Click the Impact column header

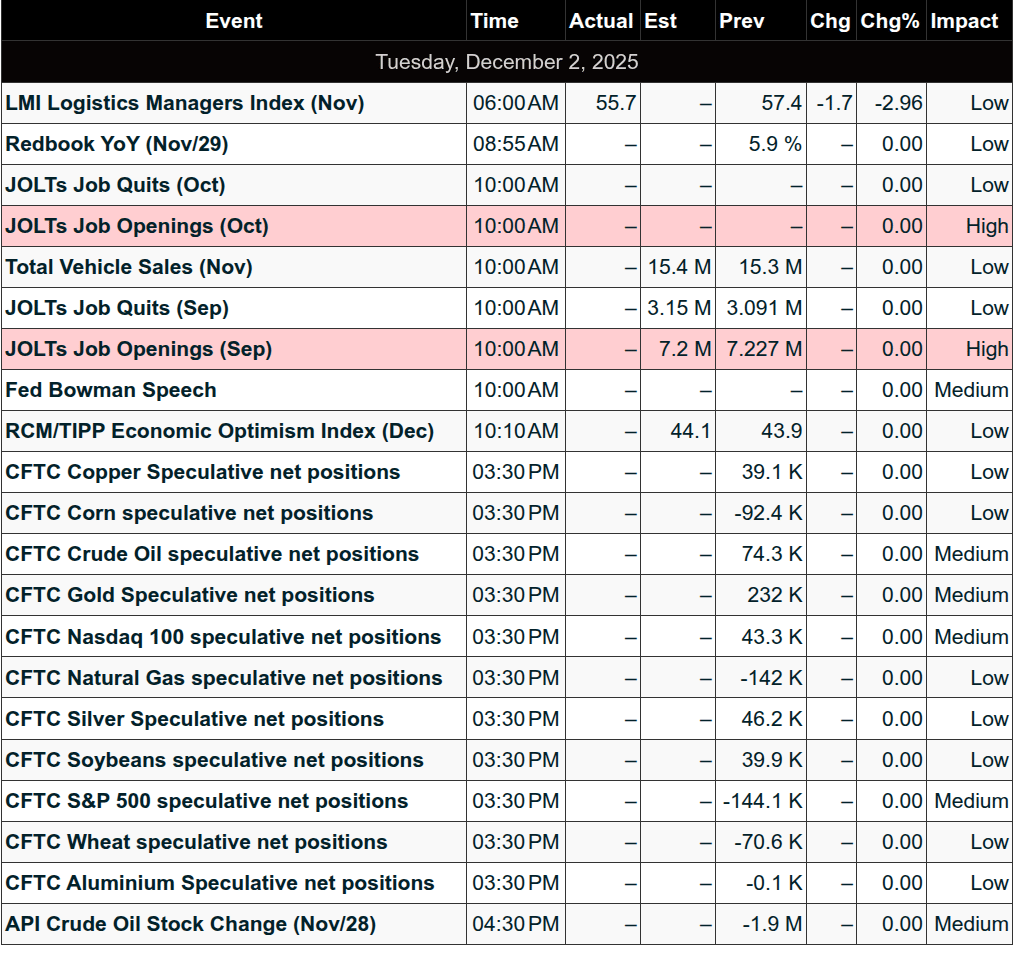click(964, 21)
